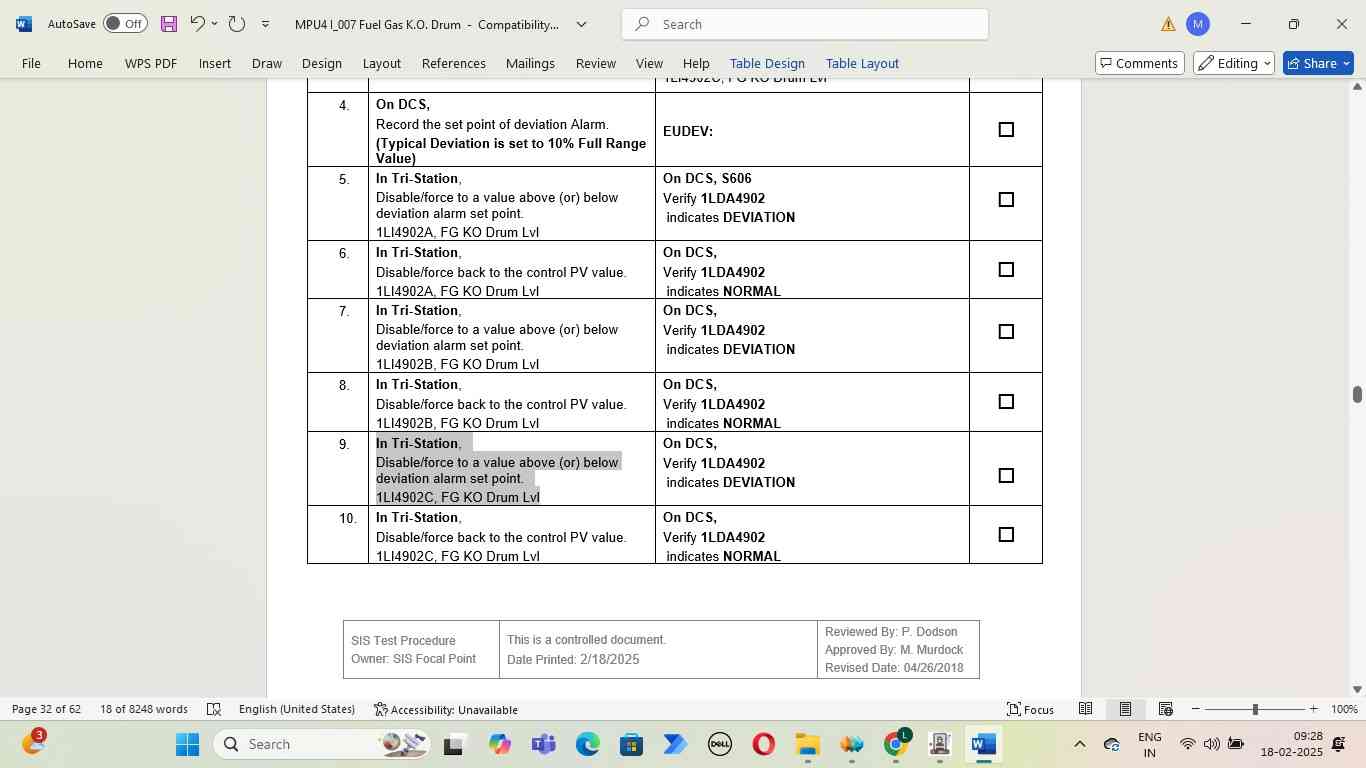The image size is (1366, 768).
Task: Open the Windows Start menu
Action: (188, 744)
